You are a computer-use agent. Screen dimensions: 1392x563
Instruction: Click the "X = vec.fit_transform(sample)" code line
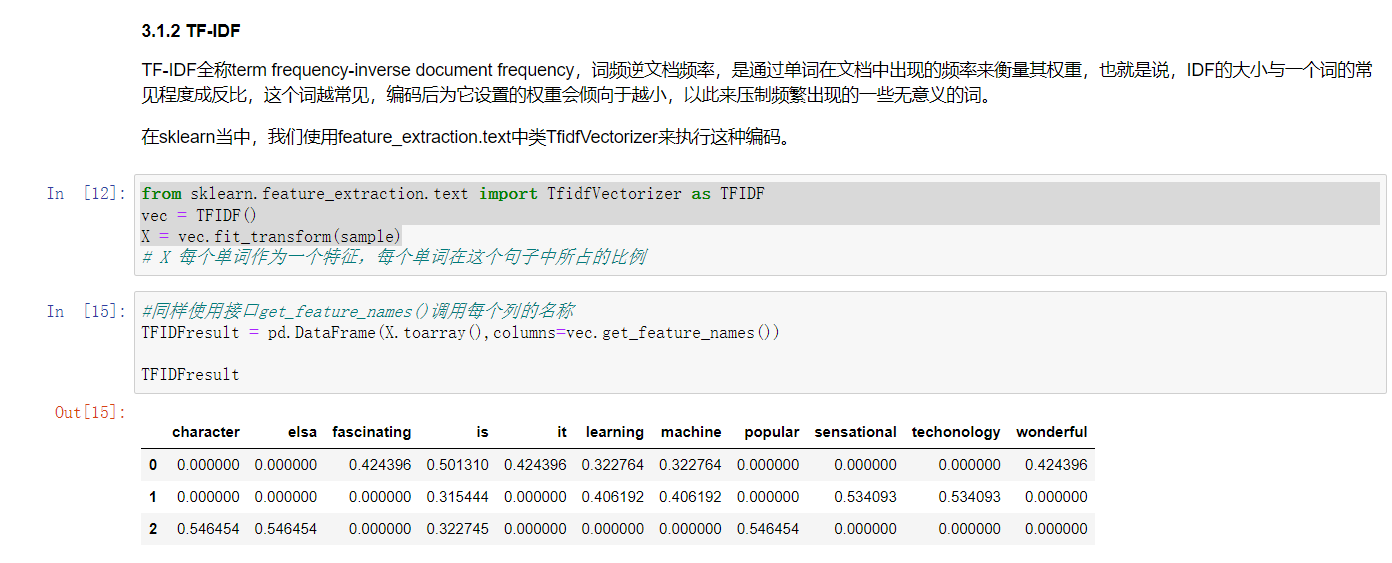tap(271, 236)
